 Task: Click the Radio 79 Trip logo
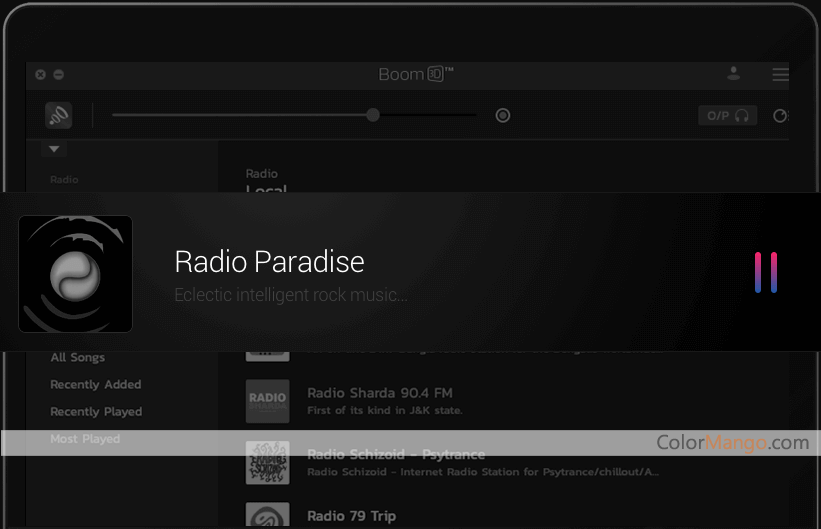click(x=267, y=515)
